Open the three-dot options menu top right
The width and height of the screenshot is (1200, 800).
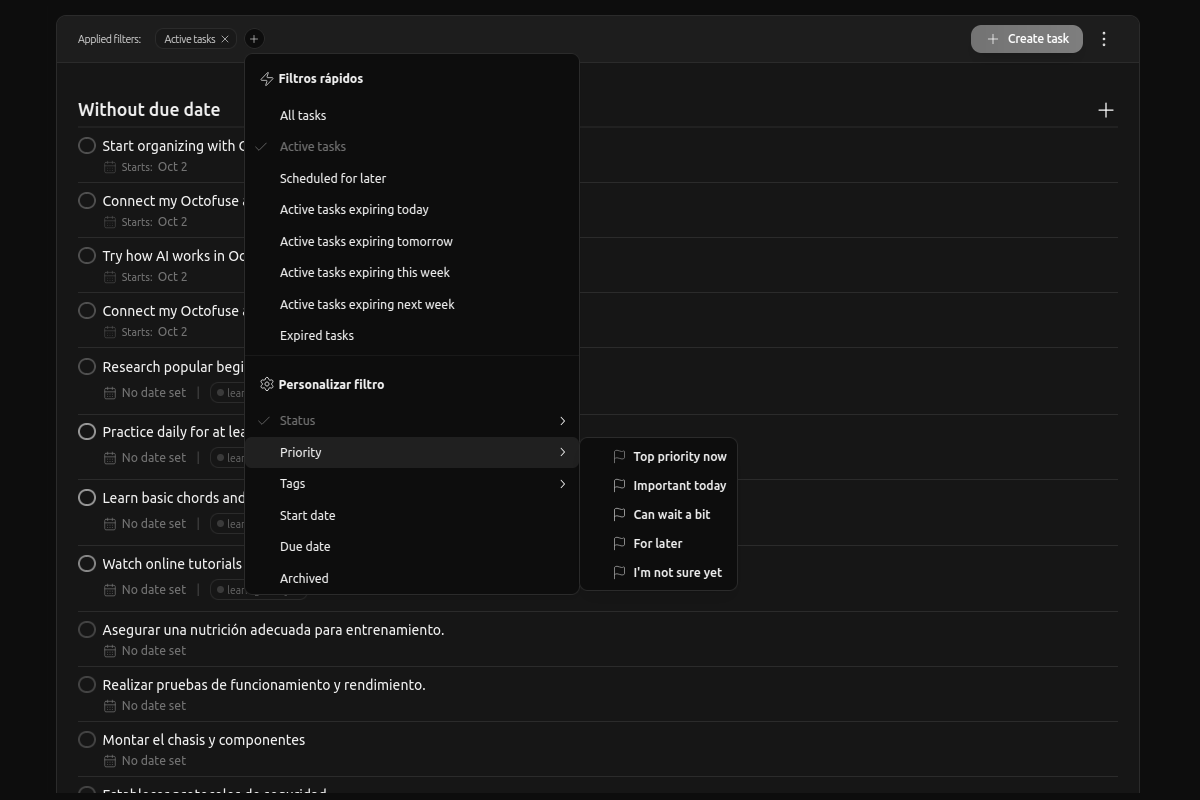(1104, 38)
